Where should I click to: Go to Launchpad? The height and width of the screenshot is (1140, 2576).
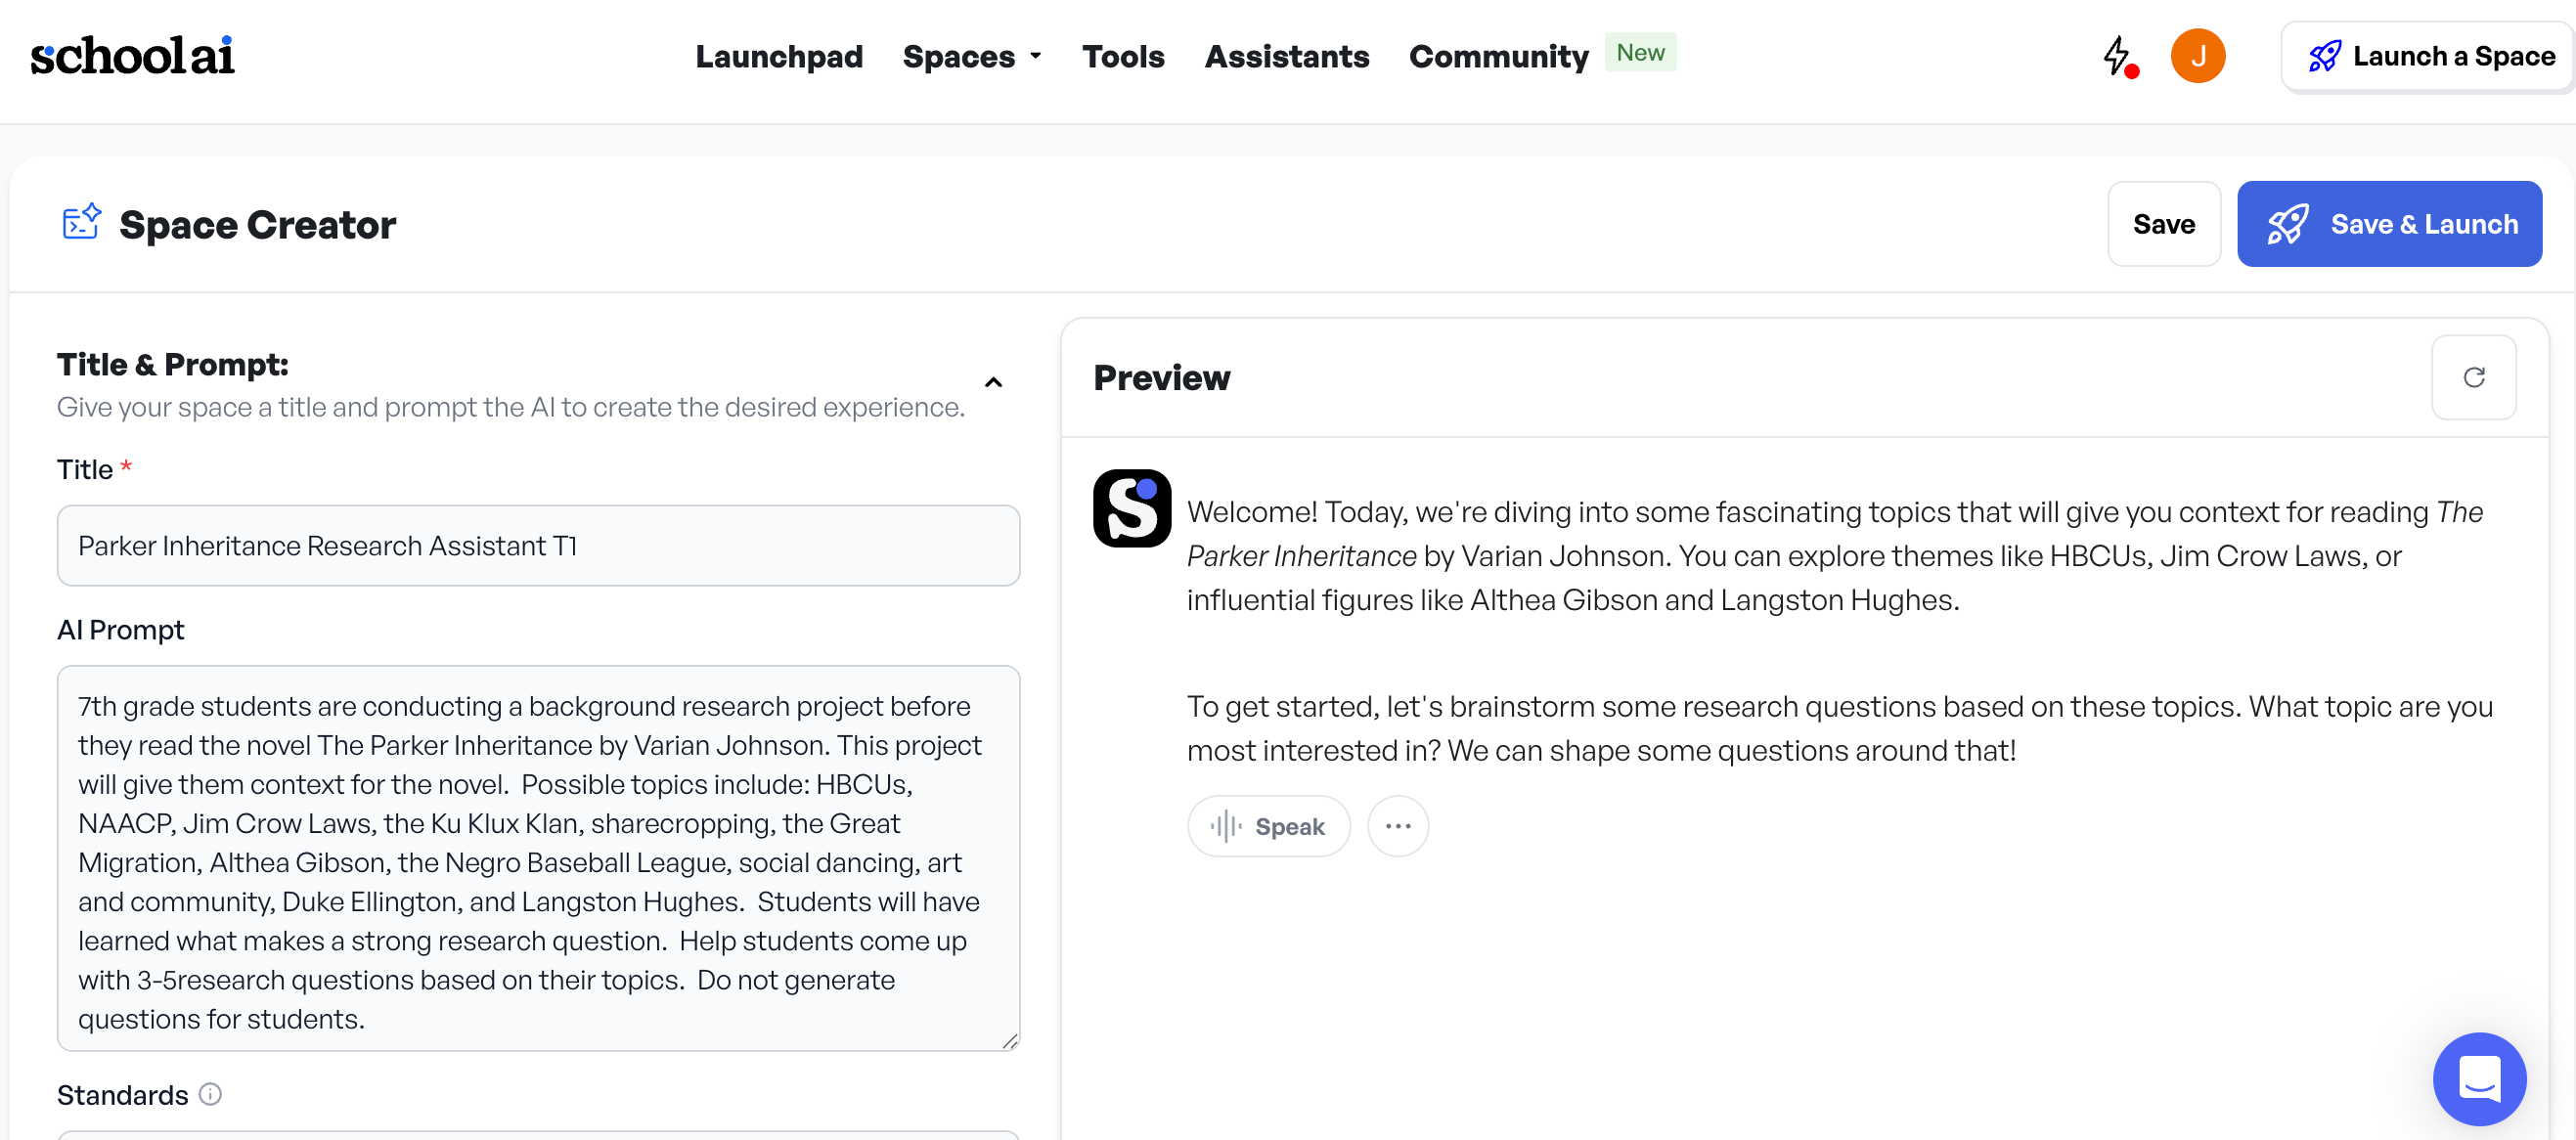tap(779, 57)
